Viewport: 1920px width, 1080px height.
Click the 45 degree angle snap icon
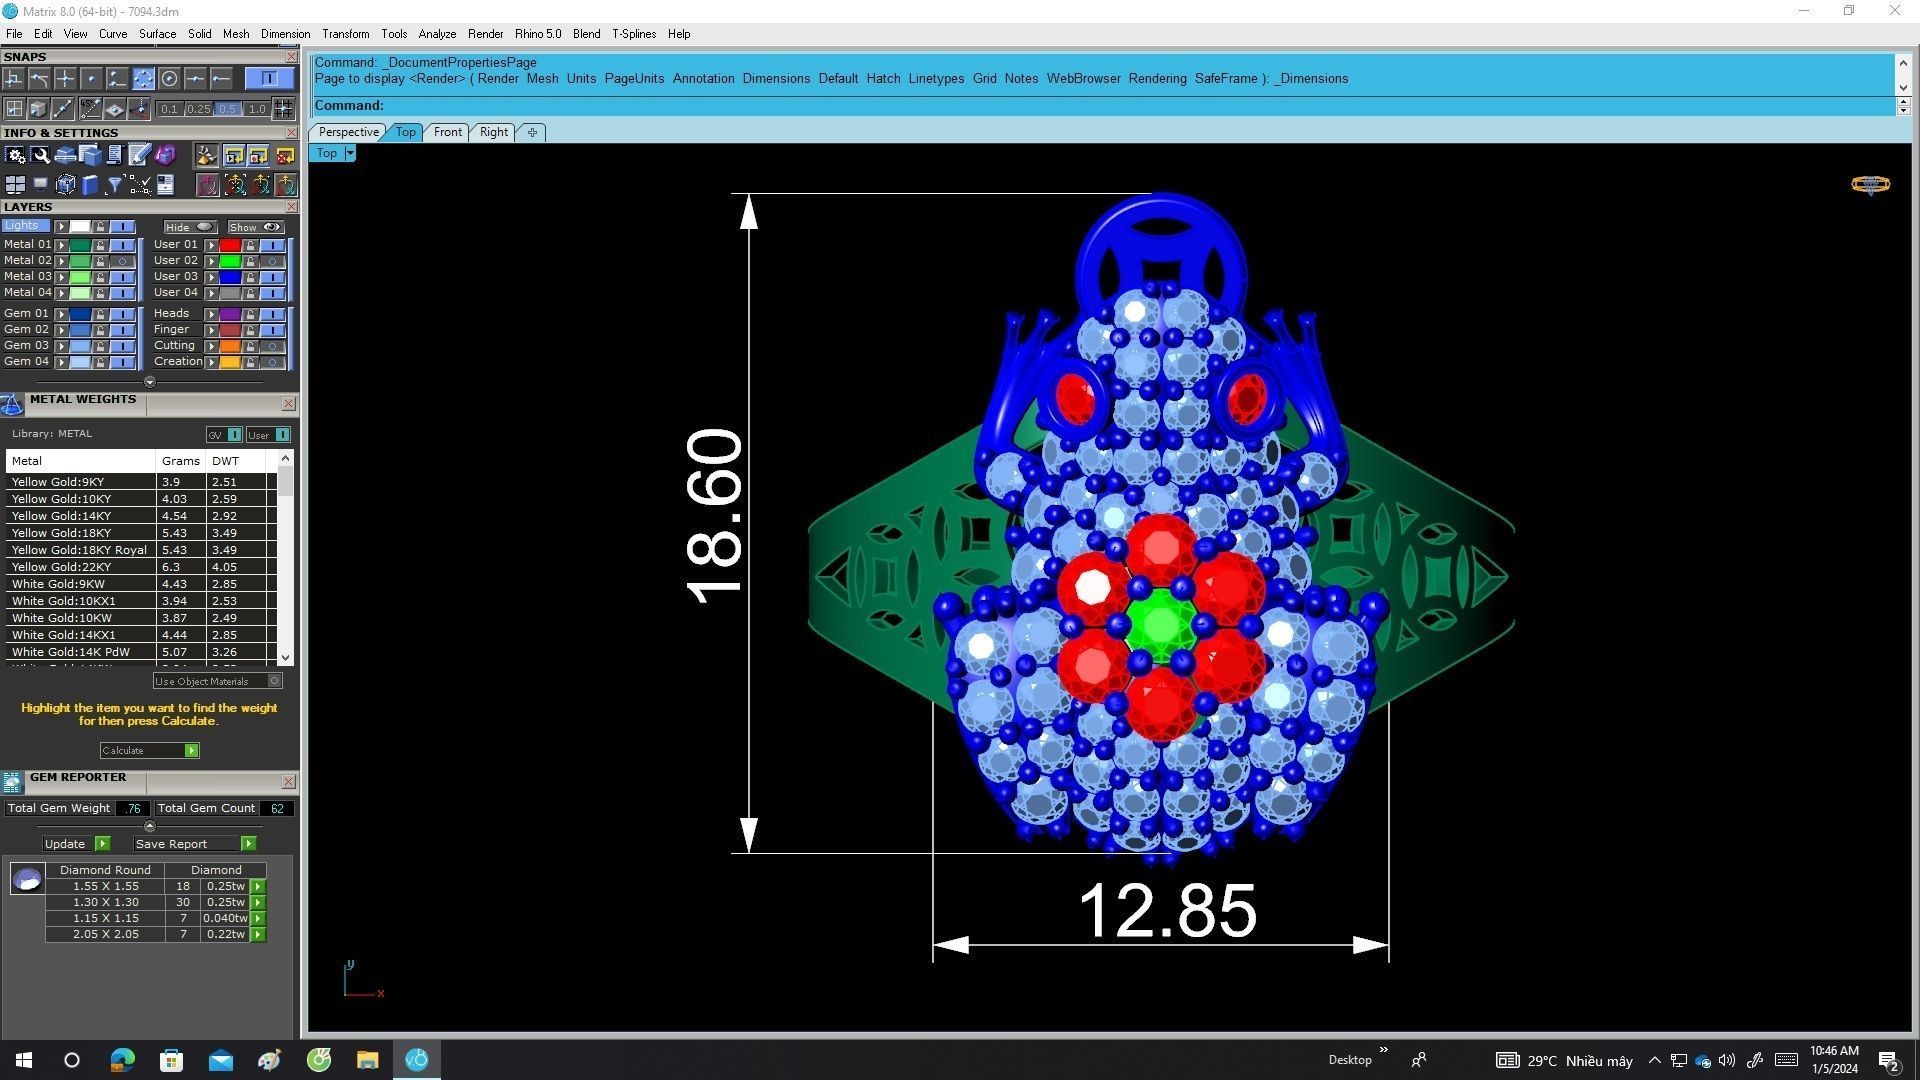(90, 109)
